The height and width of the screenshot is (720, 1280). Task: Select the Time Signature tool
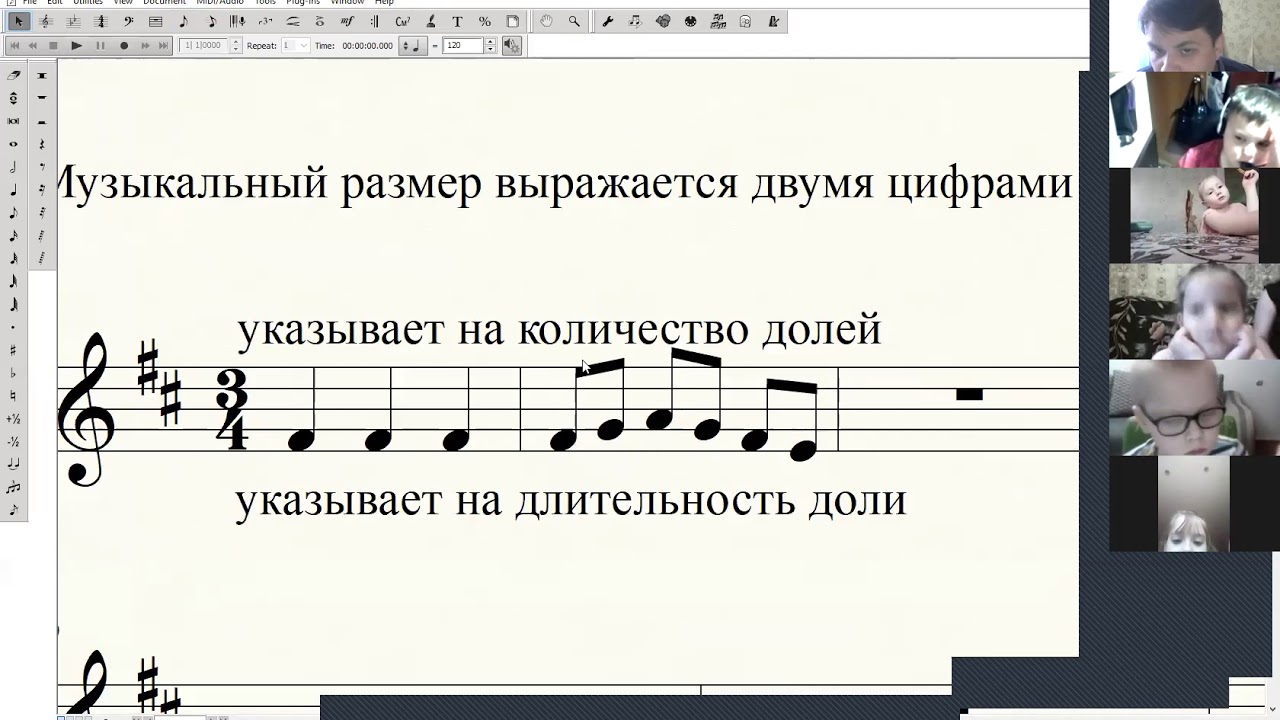(101, 21)
